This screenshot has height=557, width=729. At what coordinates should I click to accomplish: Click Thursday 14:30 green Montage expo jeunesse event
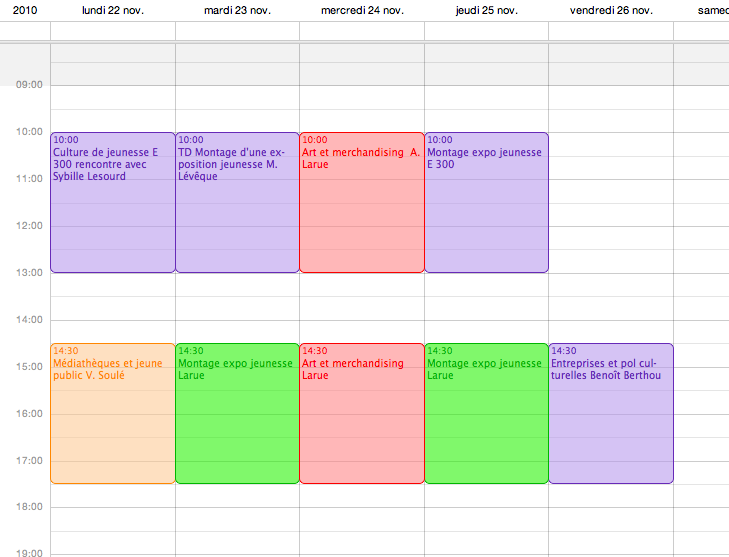pos(486,414)
